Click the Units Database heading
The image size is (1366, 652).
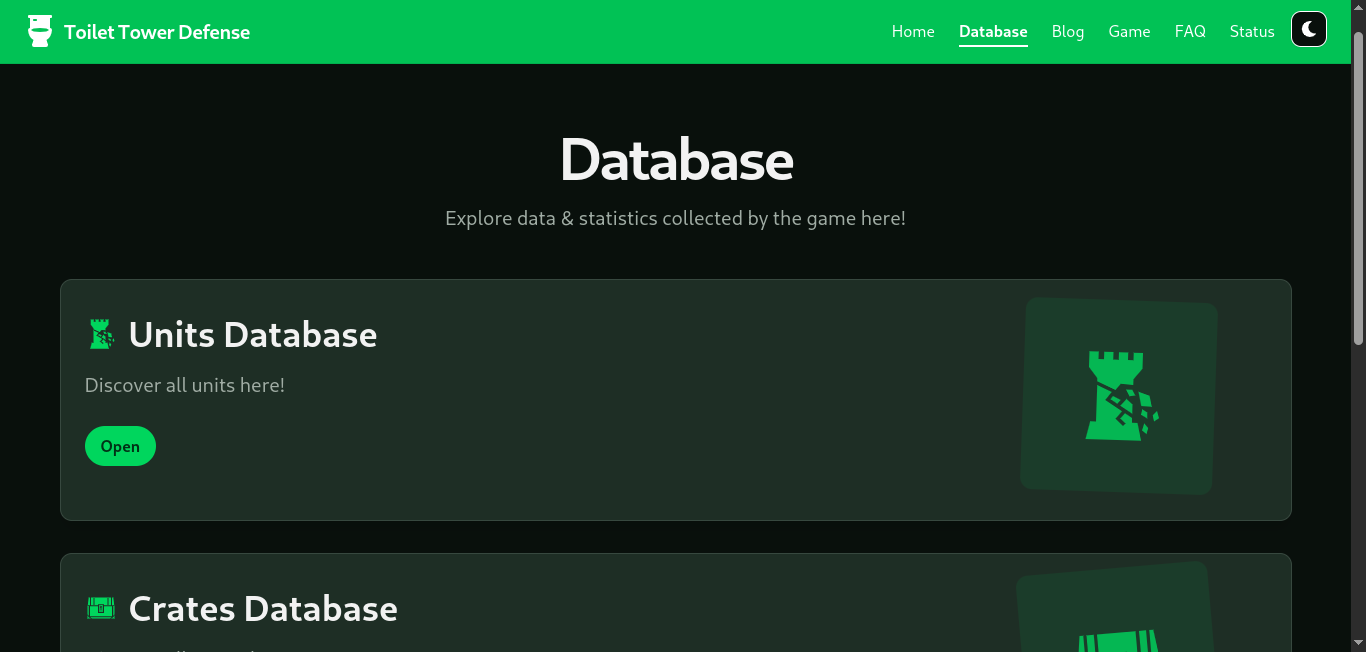coord(253,334)
